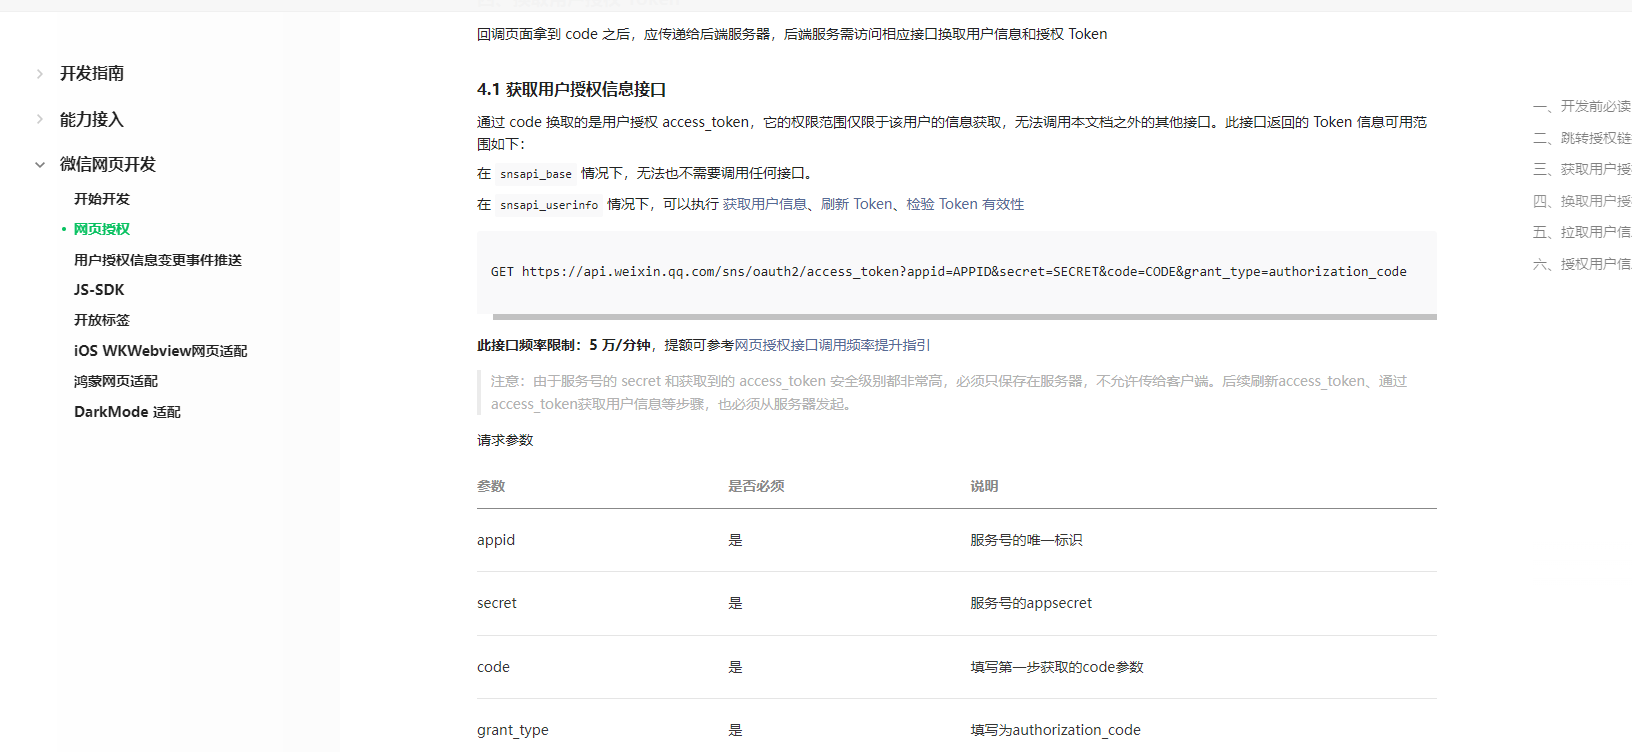The width and height of the screenshot is (1632, 752).
Task: Click 服务号的appsecret description cell
Action: pos(1031,603)
